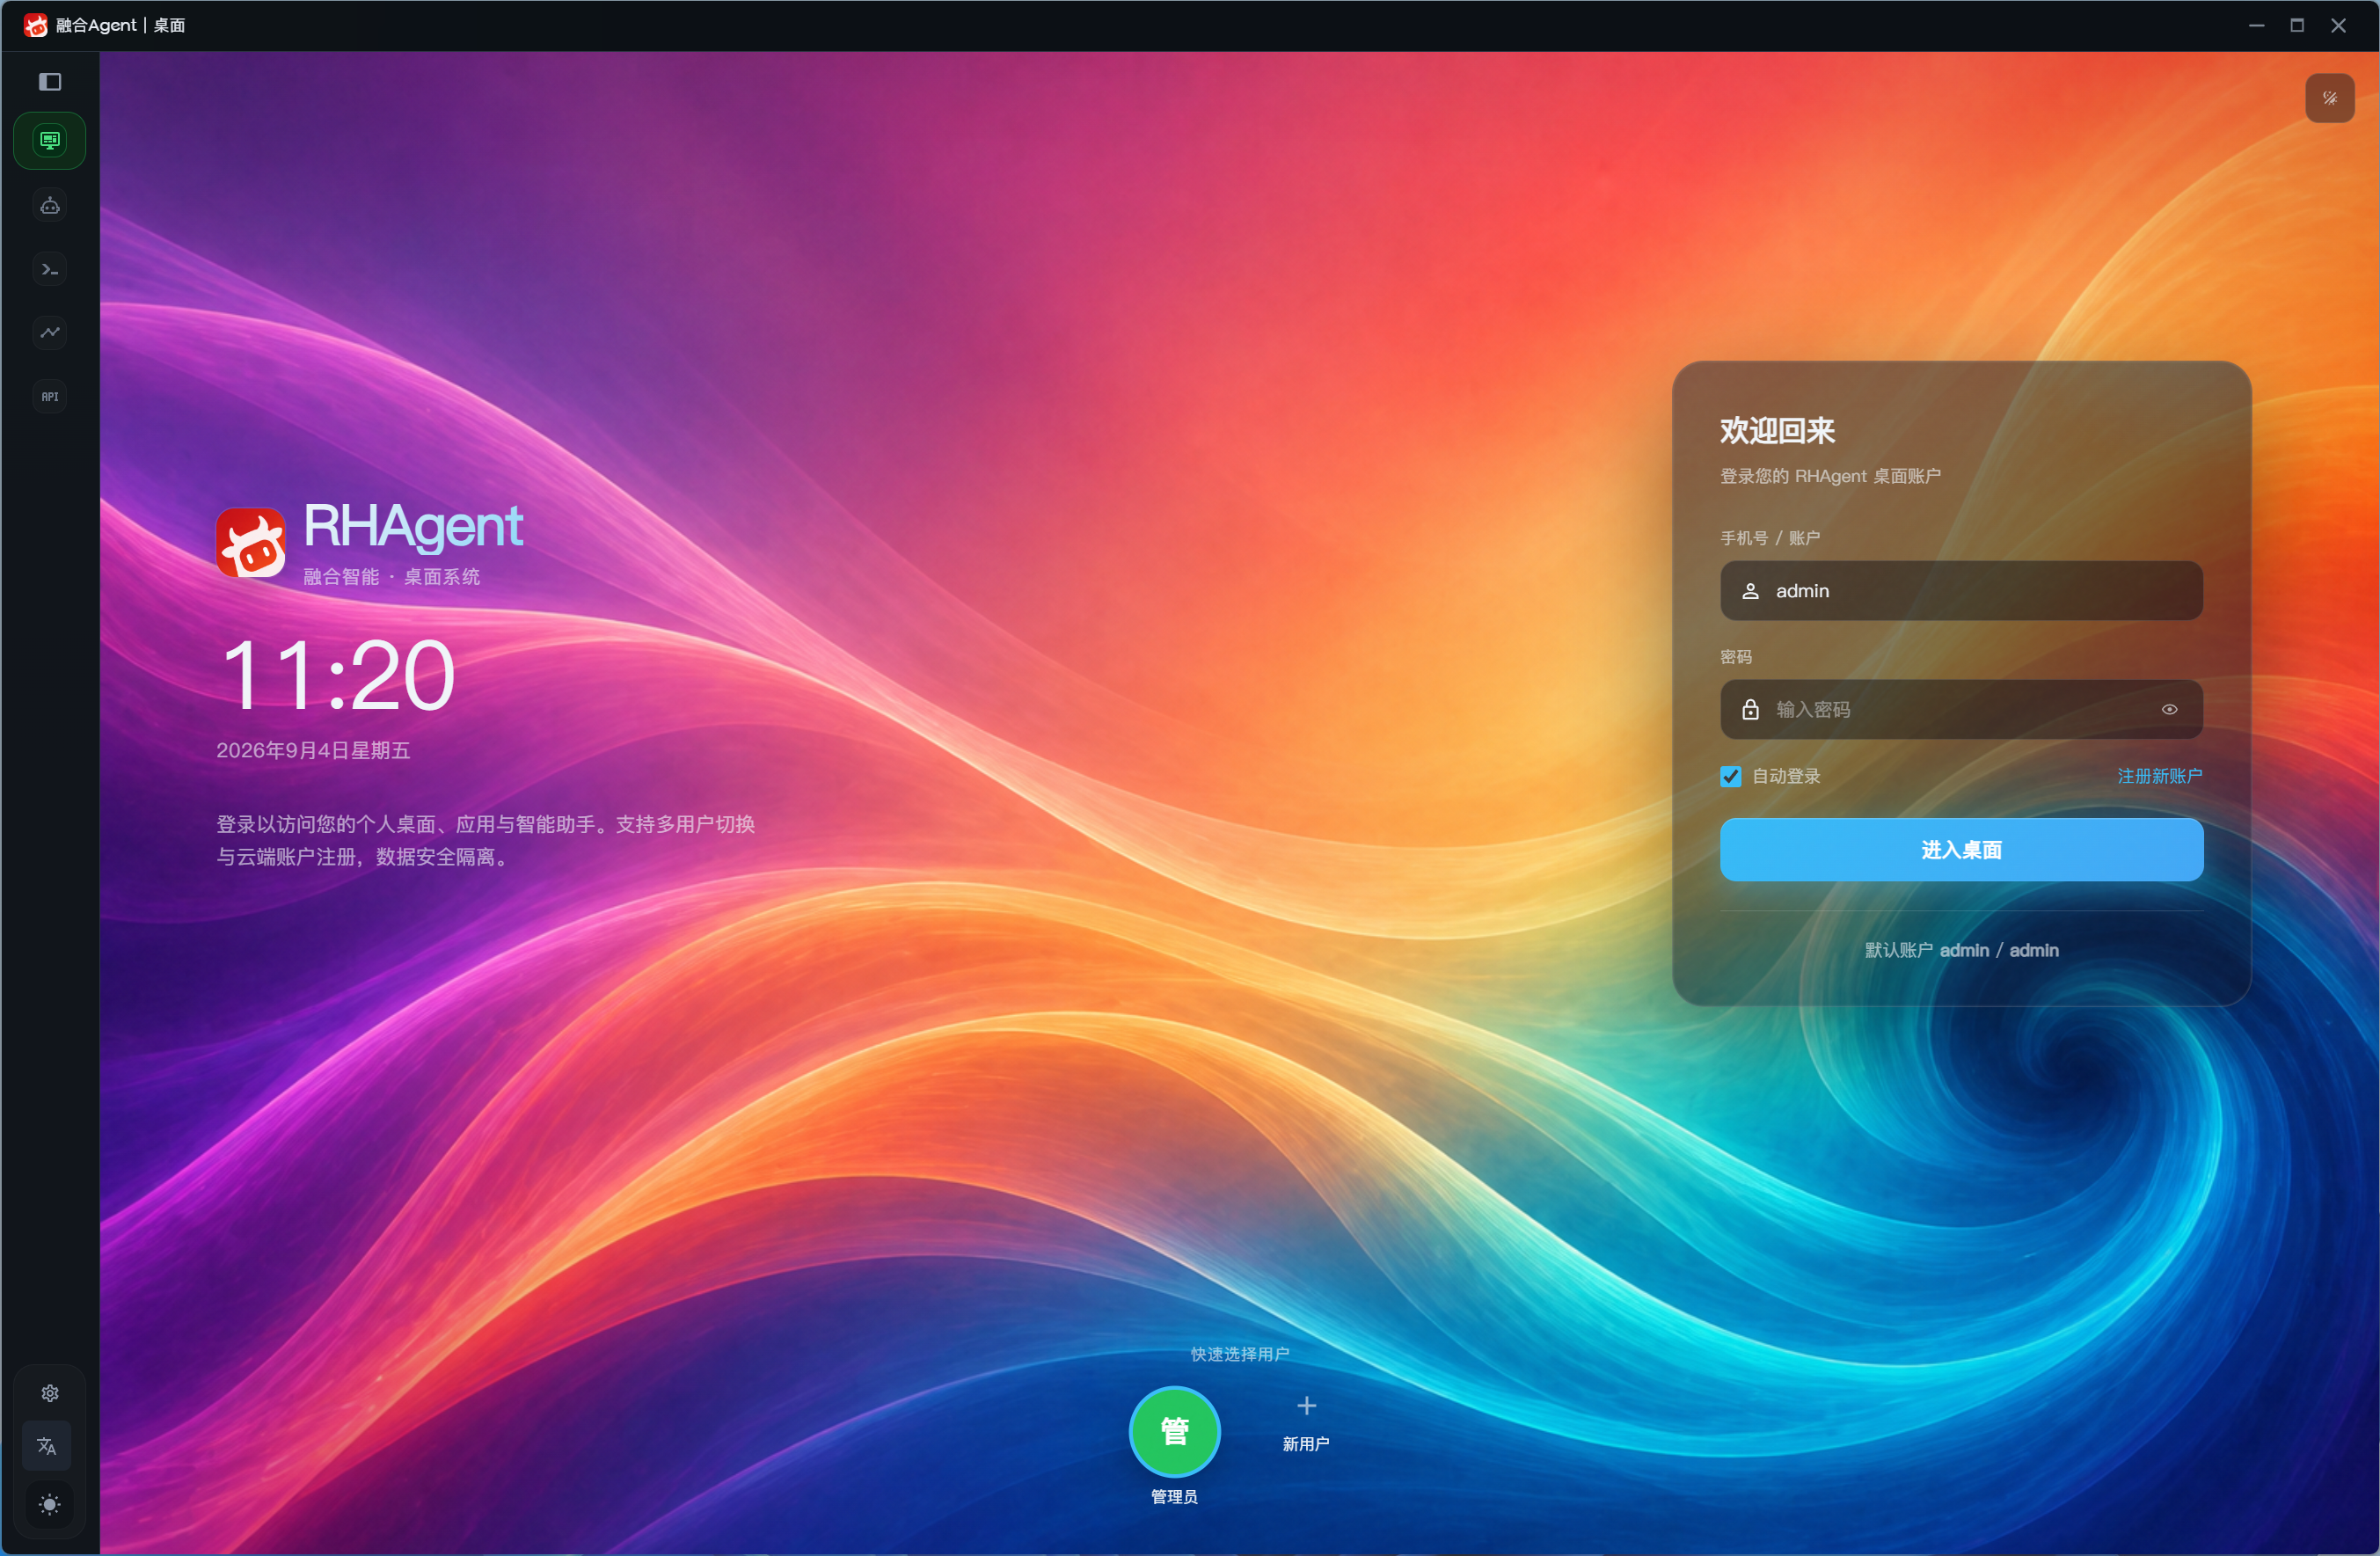This screenshot has height=1556, width=2380.
Task: Click the lock icon in password field
Action: 1750,710
